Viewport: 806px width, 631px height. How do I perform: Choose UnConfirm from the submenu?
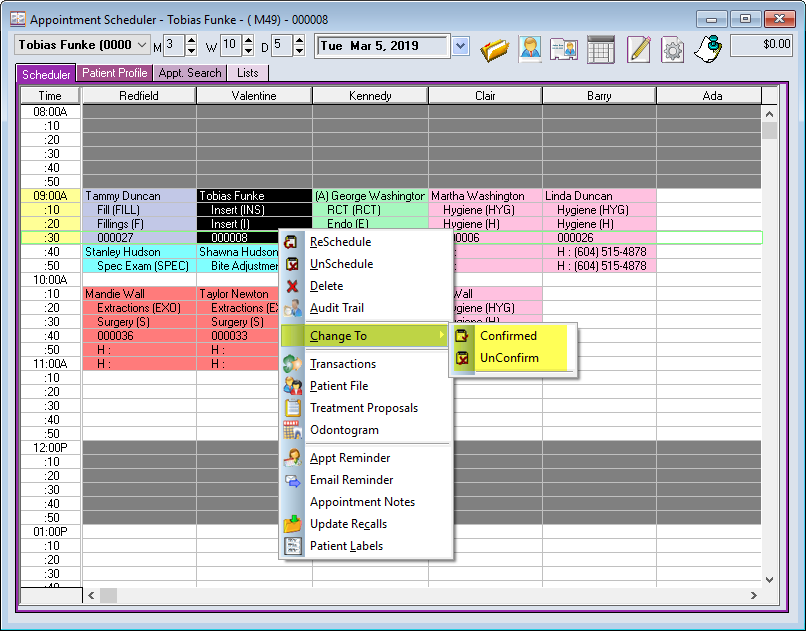click(509, 358)
